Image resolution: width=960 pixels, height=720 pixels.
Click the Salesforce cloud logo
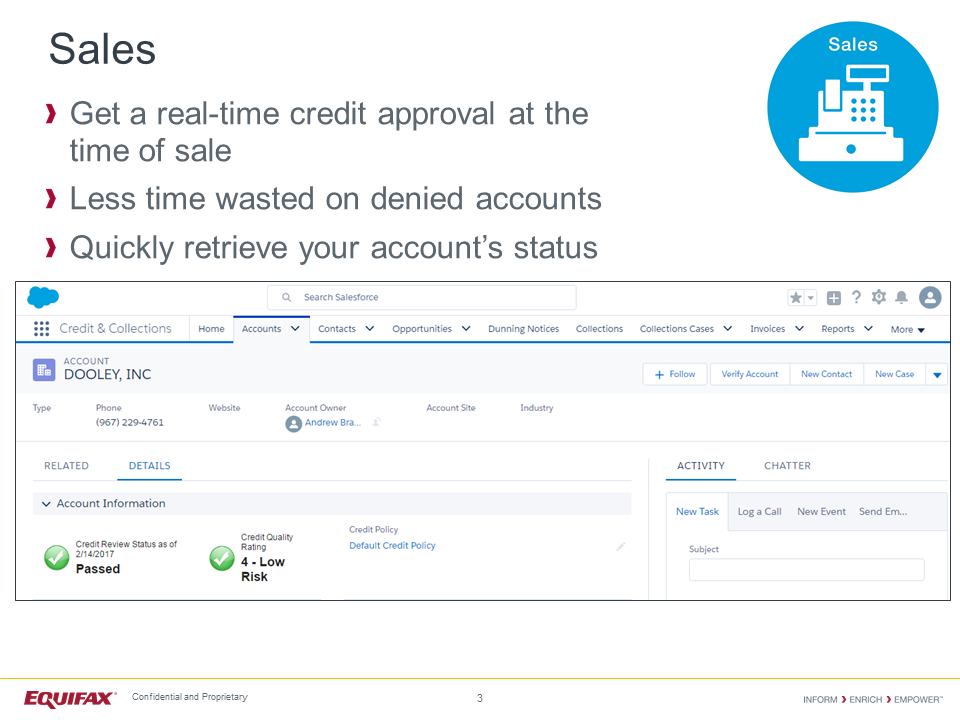coord(43,297)
